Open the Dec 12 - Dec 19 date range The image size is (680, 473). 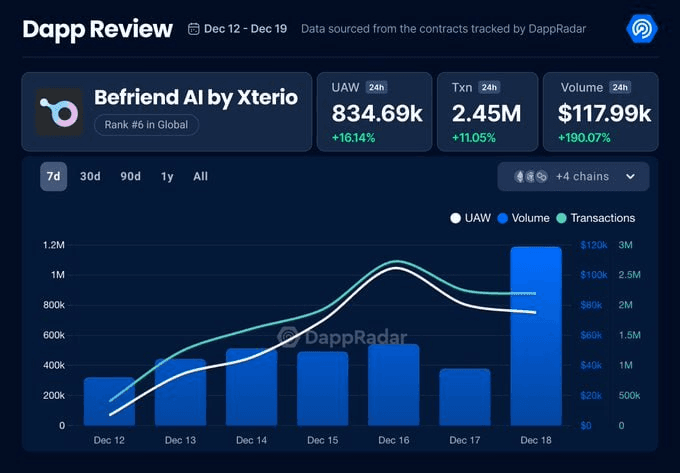tap(245, 29)
